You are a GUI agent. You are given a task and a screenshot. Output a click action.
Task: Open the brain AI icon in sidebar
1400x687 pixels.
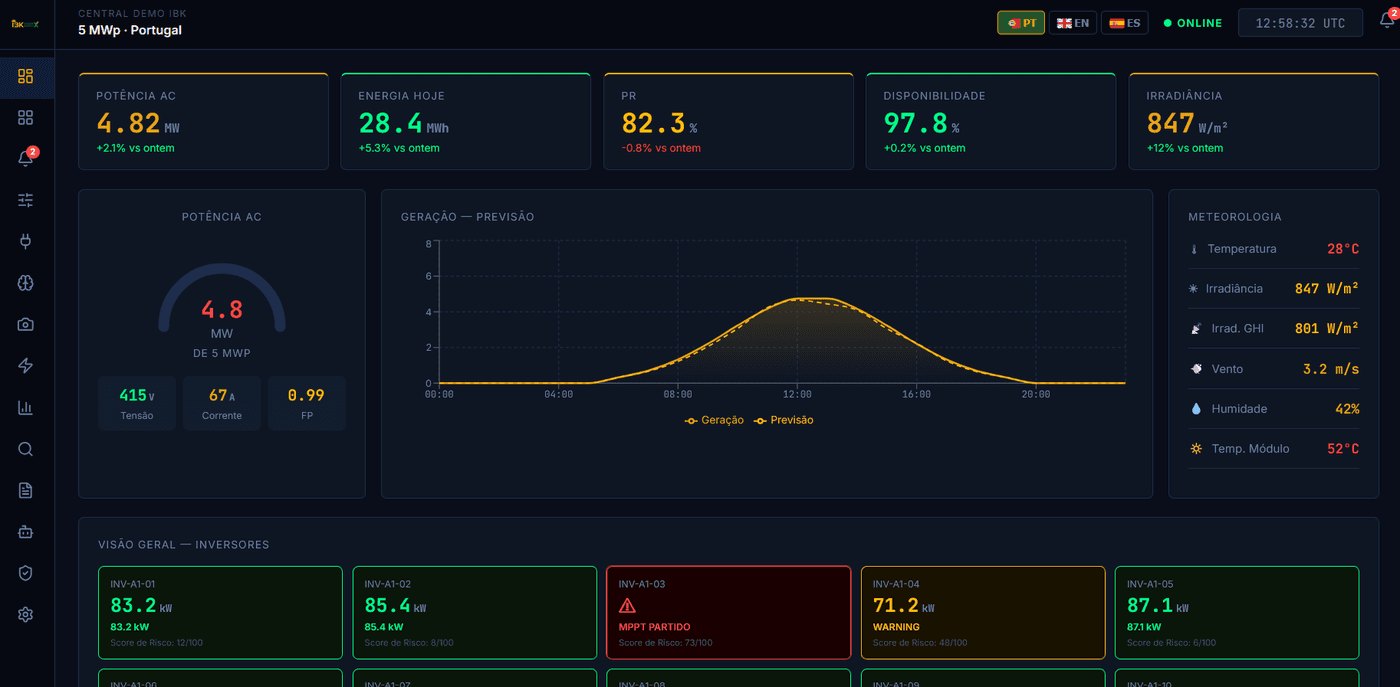pos(26,283)
